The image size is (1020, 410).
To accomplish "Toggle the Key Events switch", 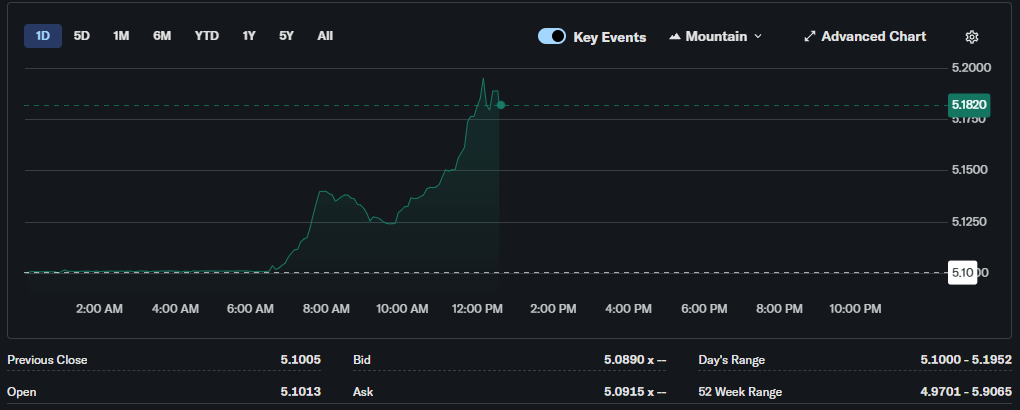I will tap(552, 37).
